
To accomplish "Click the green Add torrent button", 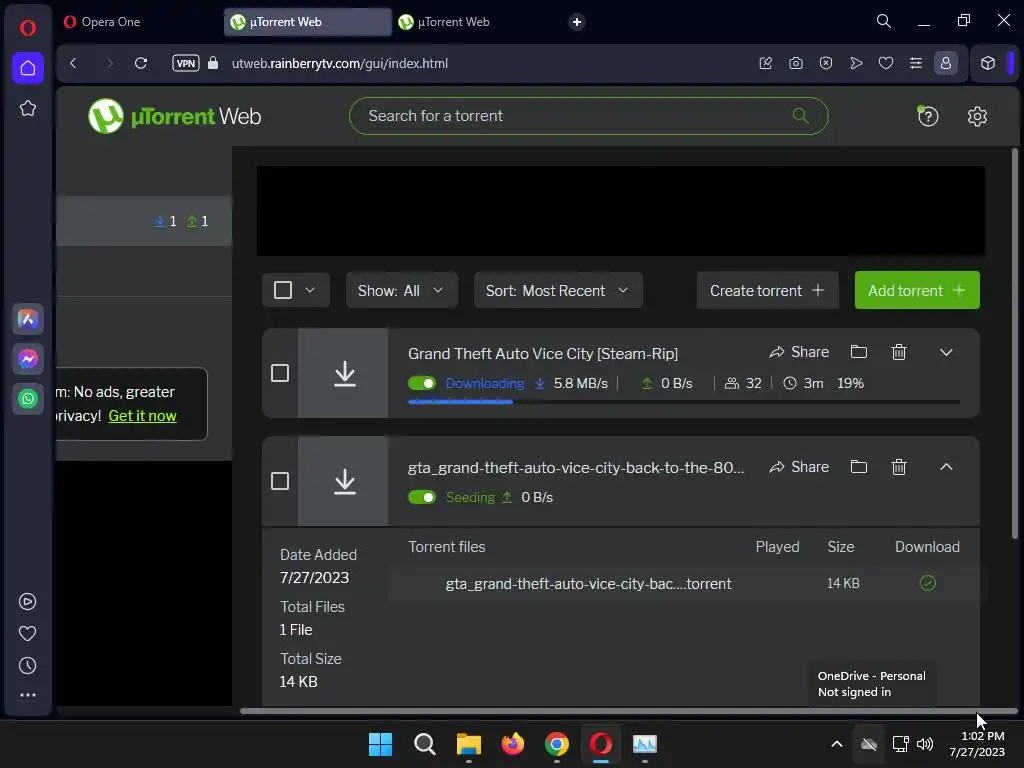I will click(917, 291).
